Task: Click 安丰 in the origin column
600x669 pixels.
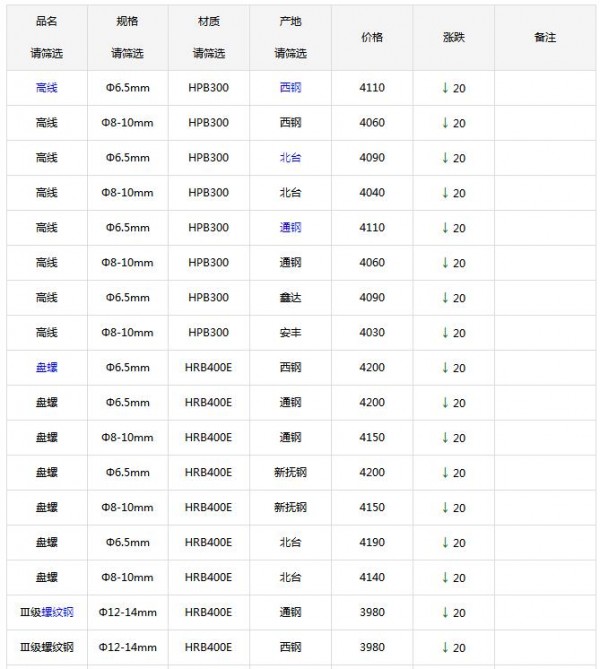Action: (290, 333)
